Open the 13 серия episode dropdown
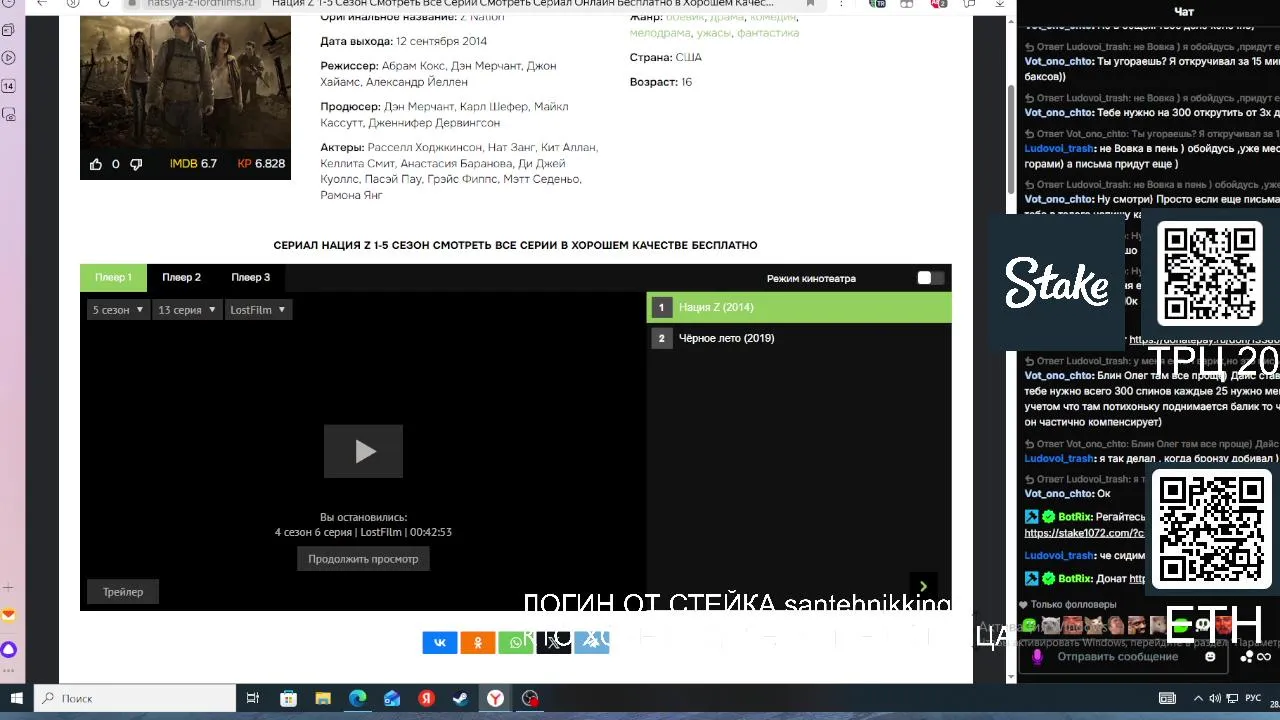This screenshot has height=720, width=1280. (x=186, y=310)
